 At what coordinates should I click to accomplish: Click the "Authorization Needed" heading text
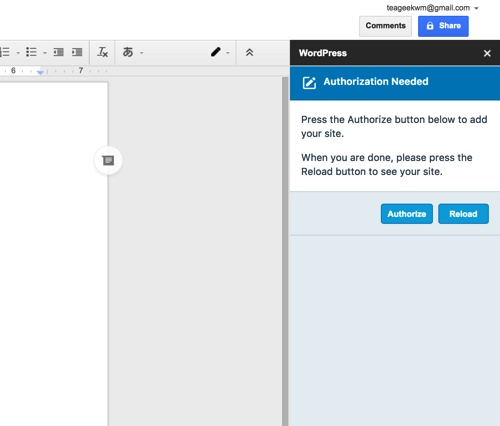point(376,81)
